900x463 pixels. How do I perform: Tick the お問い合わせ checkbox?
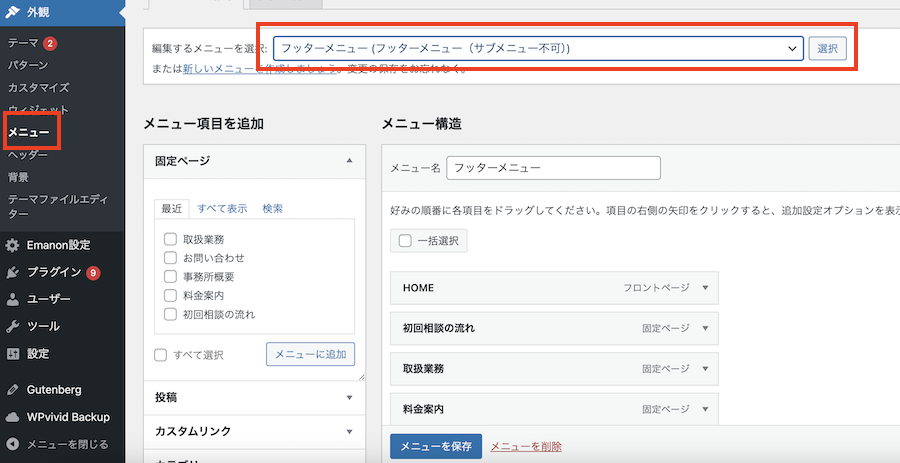pyautogui.click(x=171, y=258)
